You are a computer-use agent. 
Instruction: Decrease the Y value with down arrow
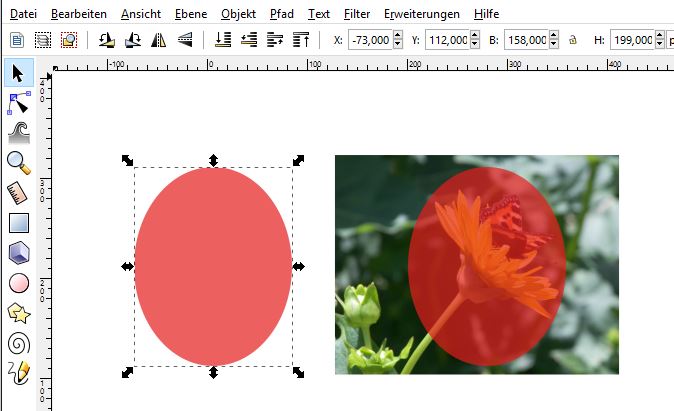(x=475, y=44)
